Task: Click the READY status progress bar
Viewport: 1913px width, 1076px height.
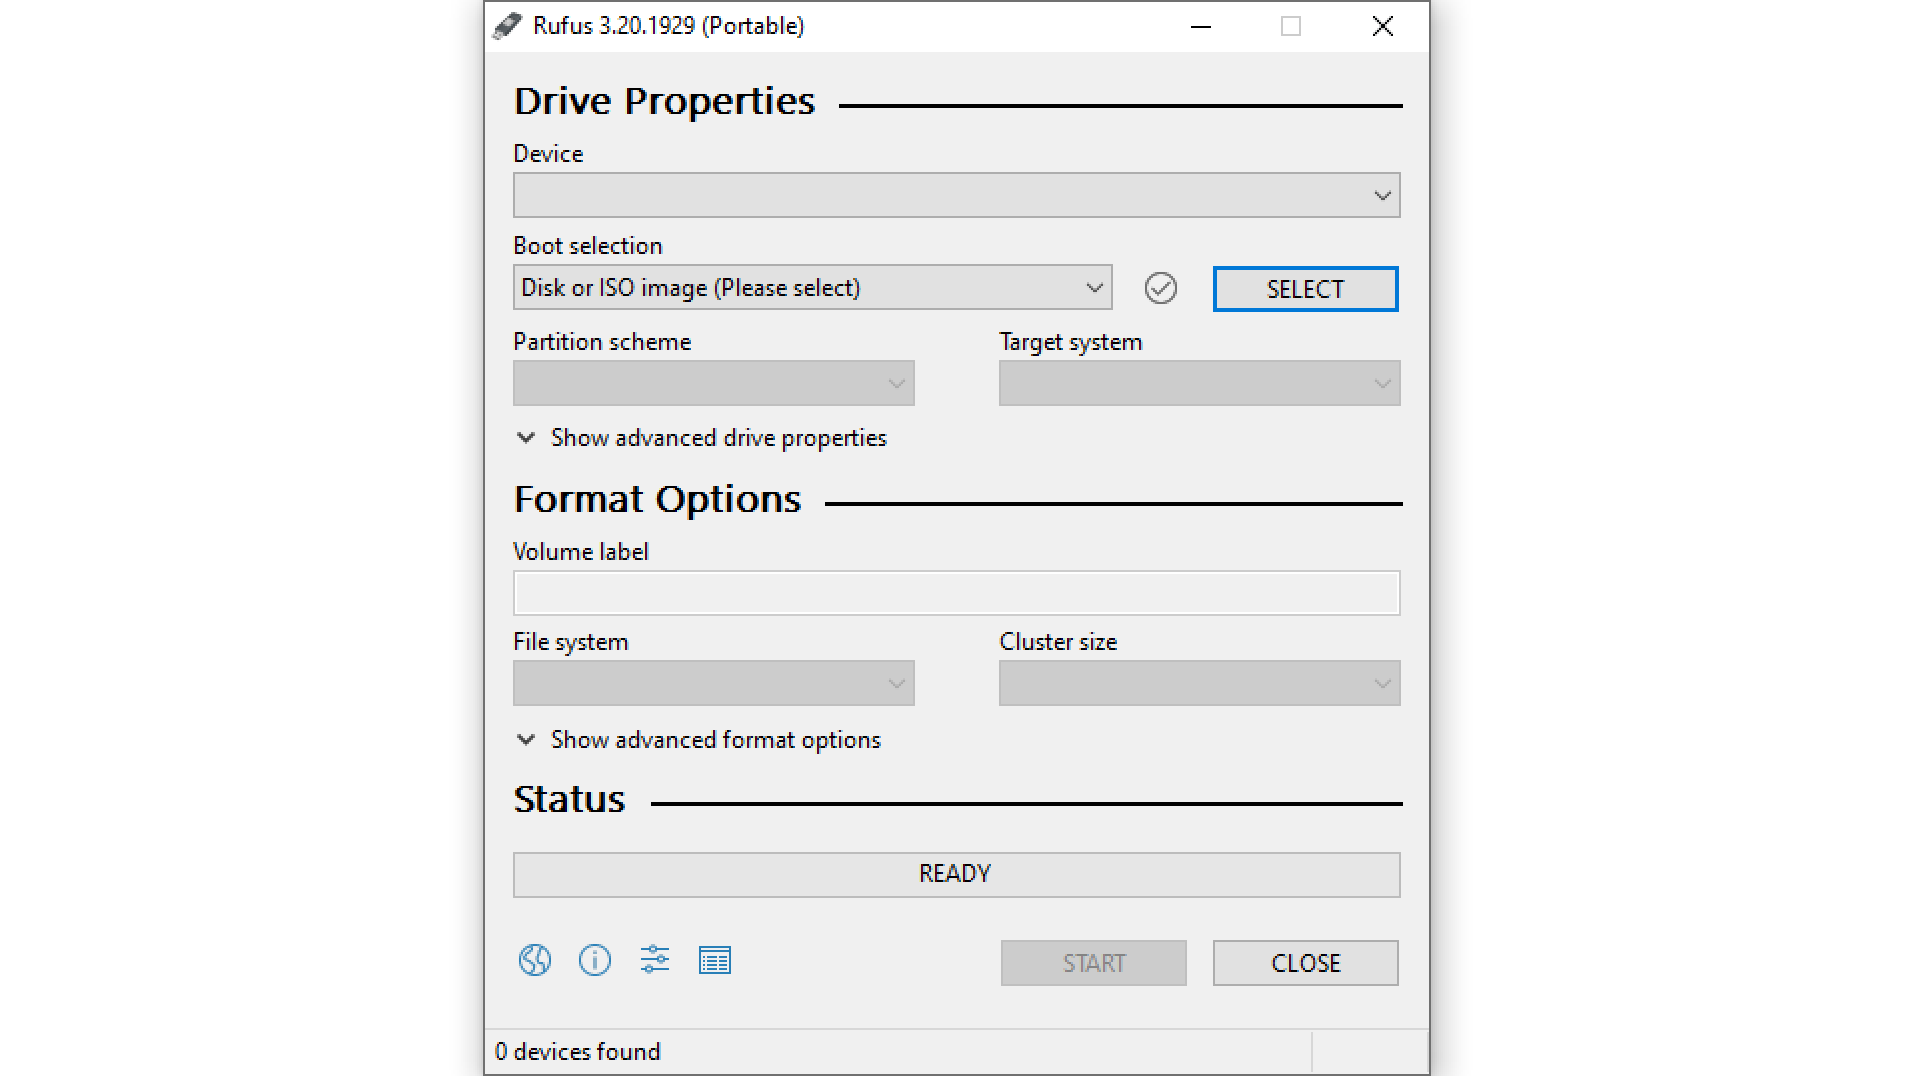Action: 956,874
